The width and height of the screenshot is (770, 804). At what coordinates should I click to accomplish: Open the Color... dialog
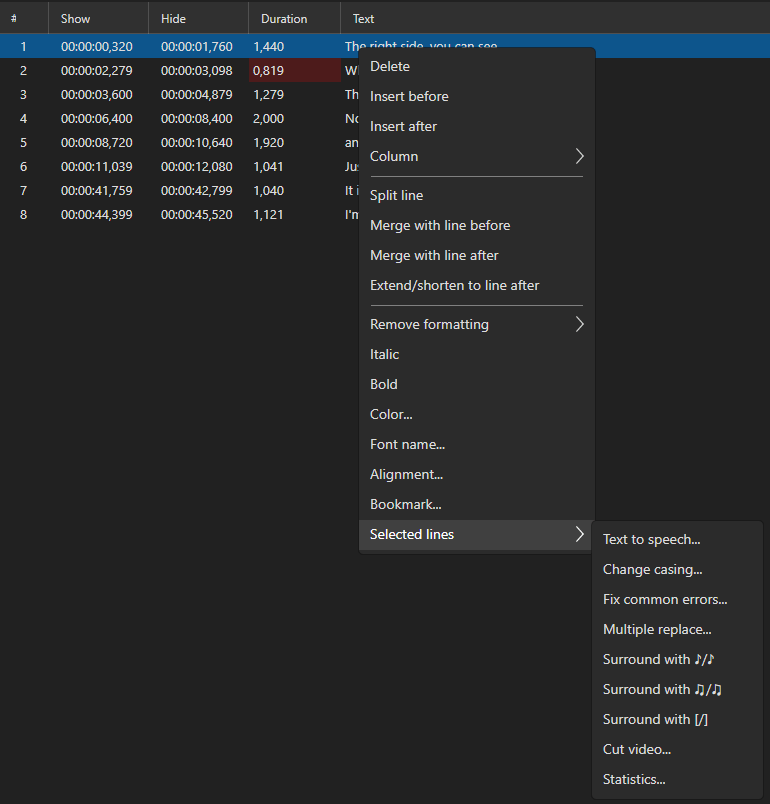[x=391, y=415]
